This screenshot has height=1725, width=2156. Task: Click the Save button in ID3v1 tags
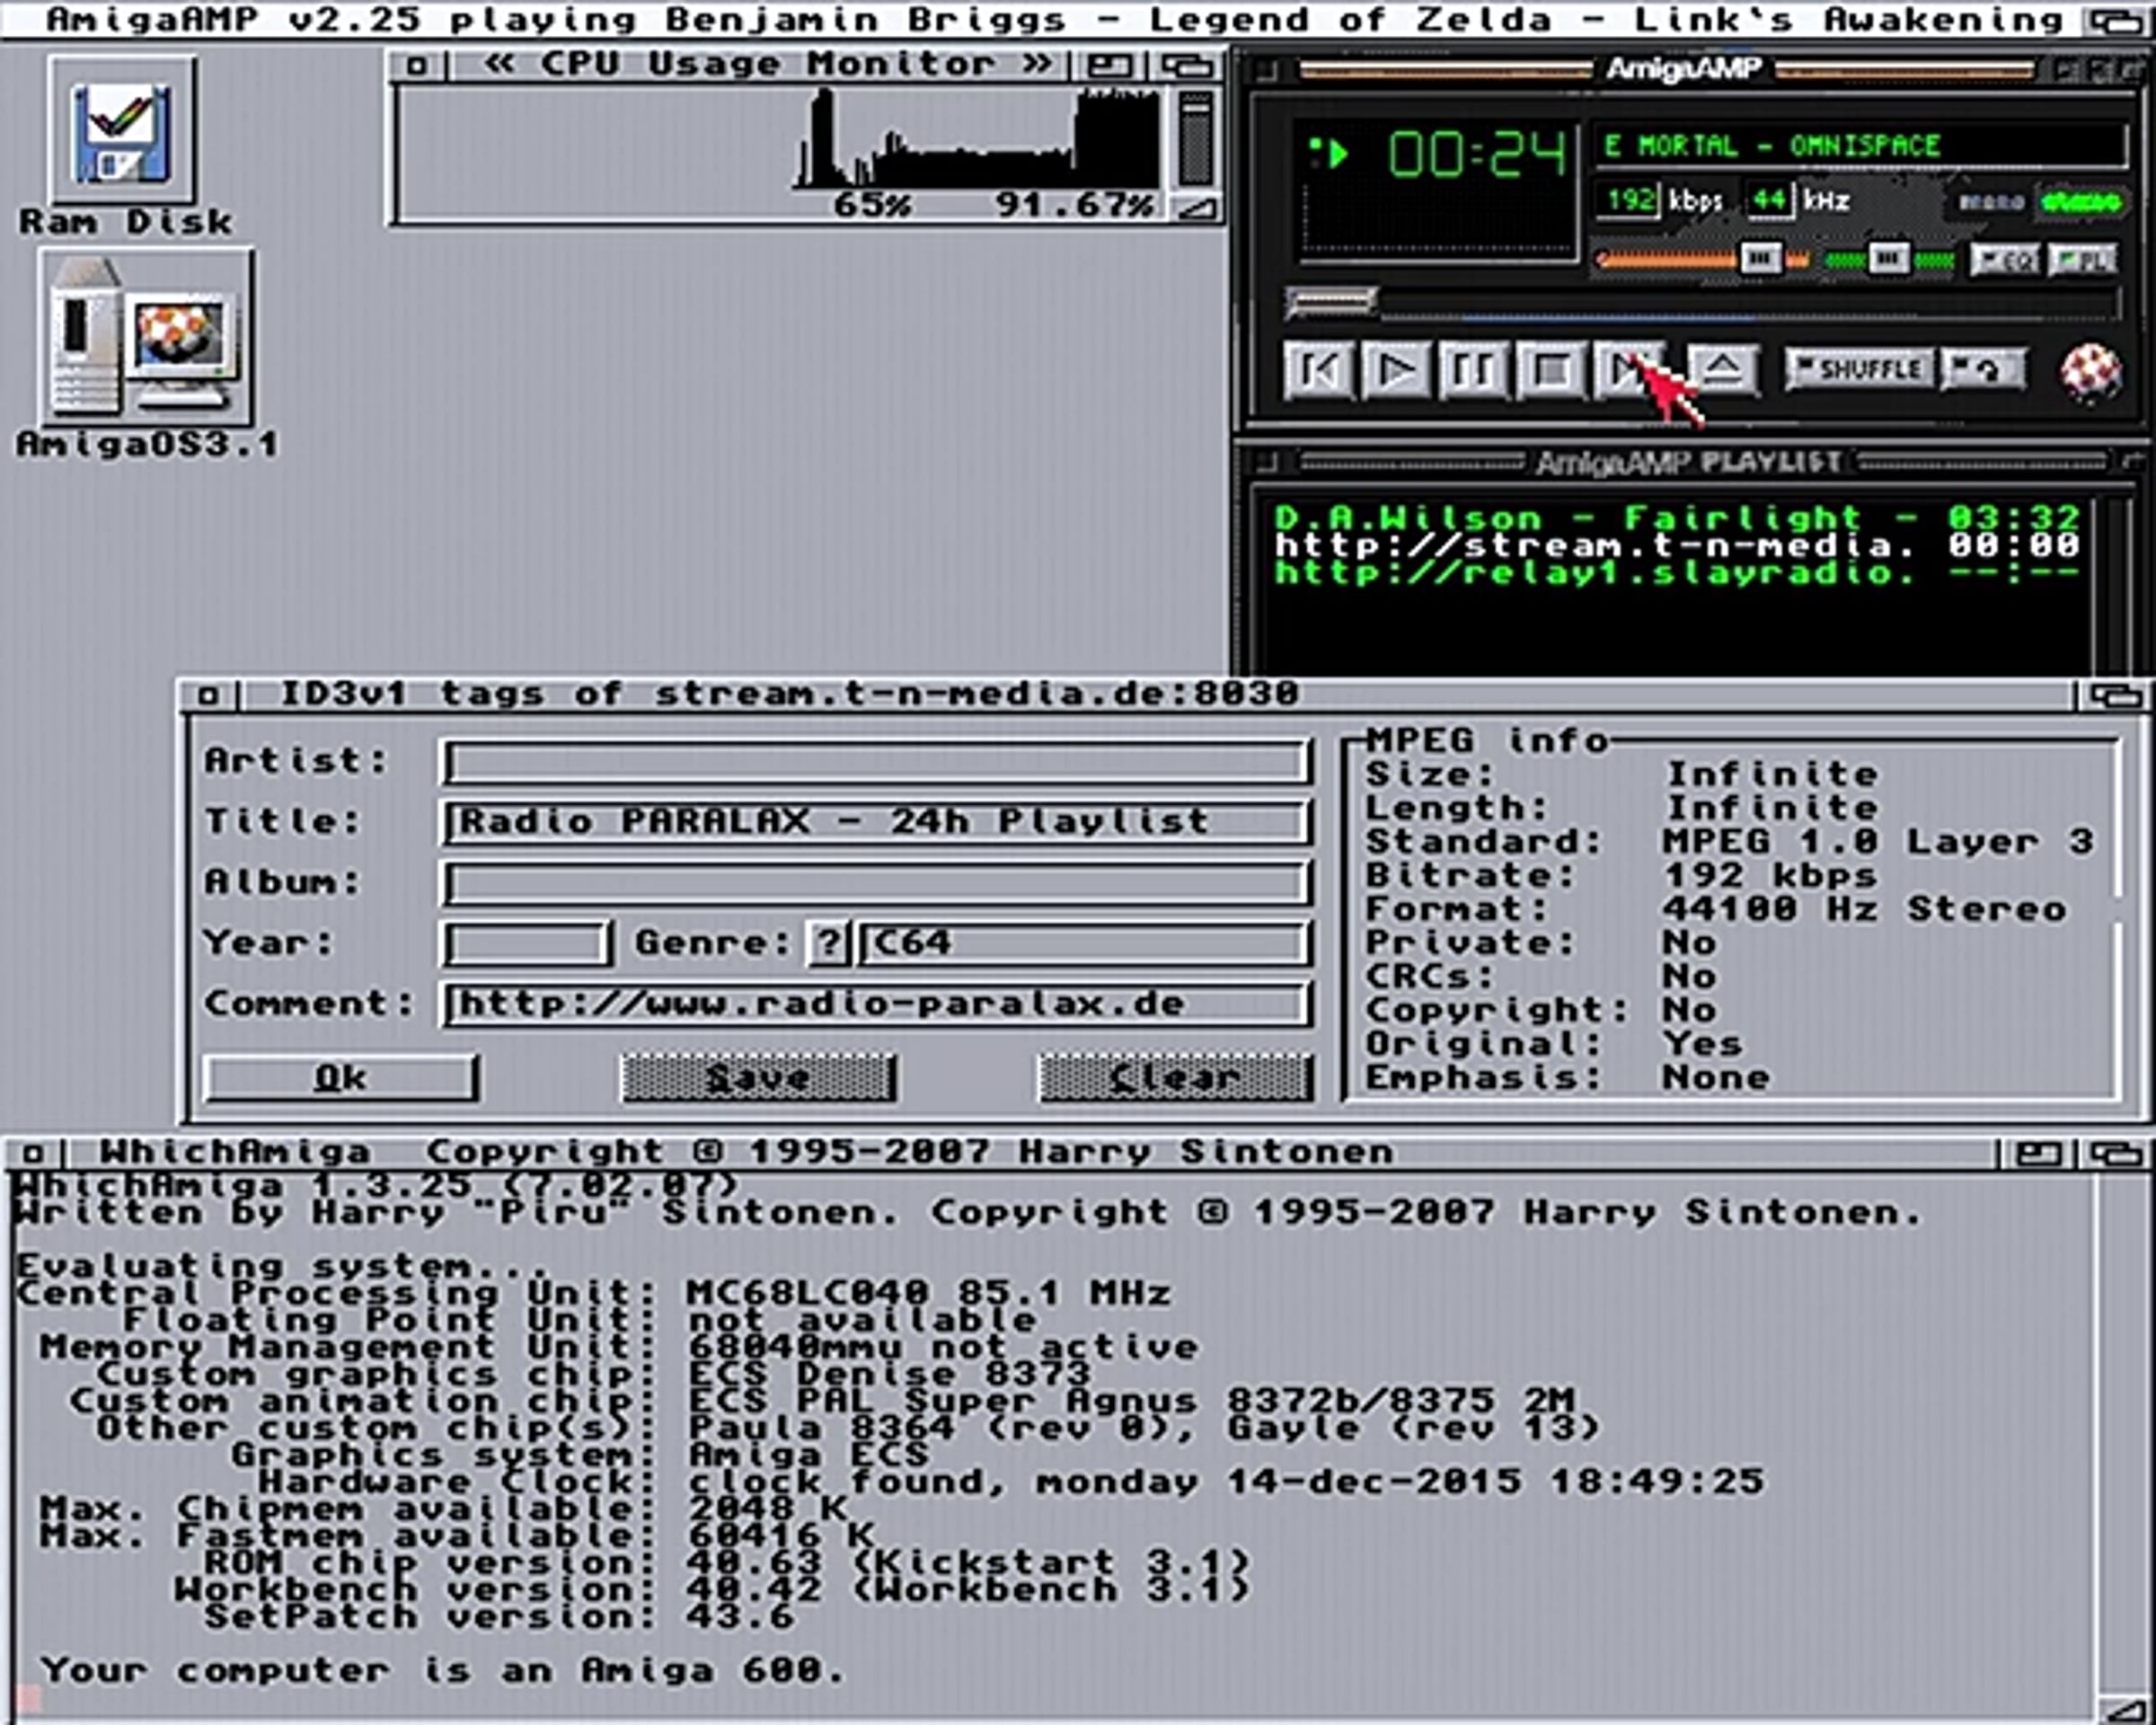point(758,1078)
